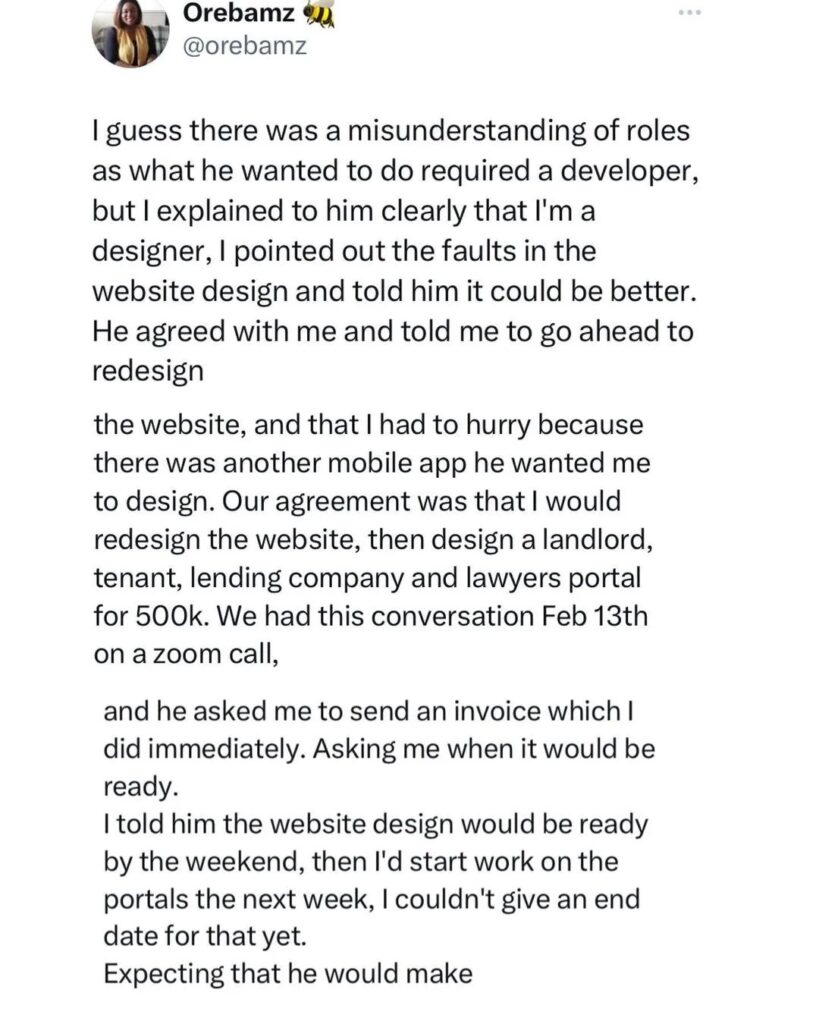819x1024 pixels.
Task: Click the Orebamz profile avatar photo
Action: coord(128,35)
